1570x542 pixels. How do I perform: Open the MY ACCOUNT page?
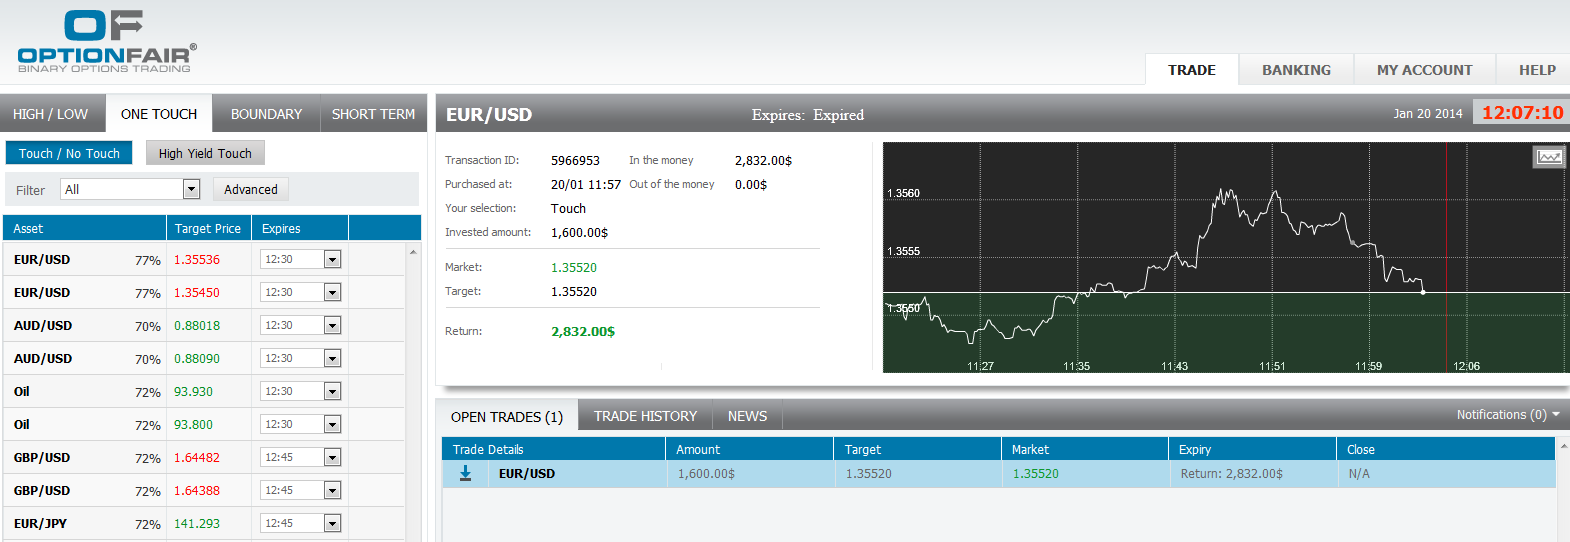[x=1424, y=70]
